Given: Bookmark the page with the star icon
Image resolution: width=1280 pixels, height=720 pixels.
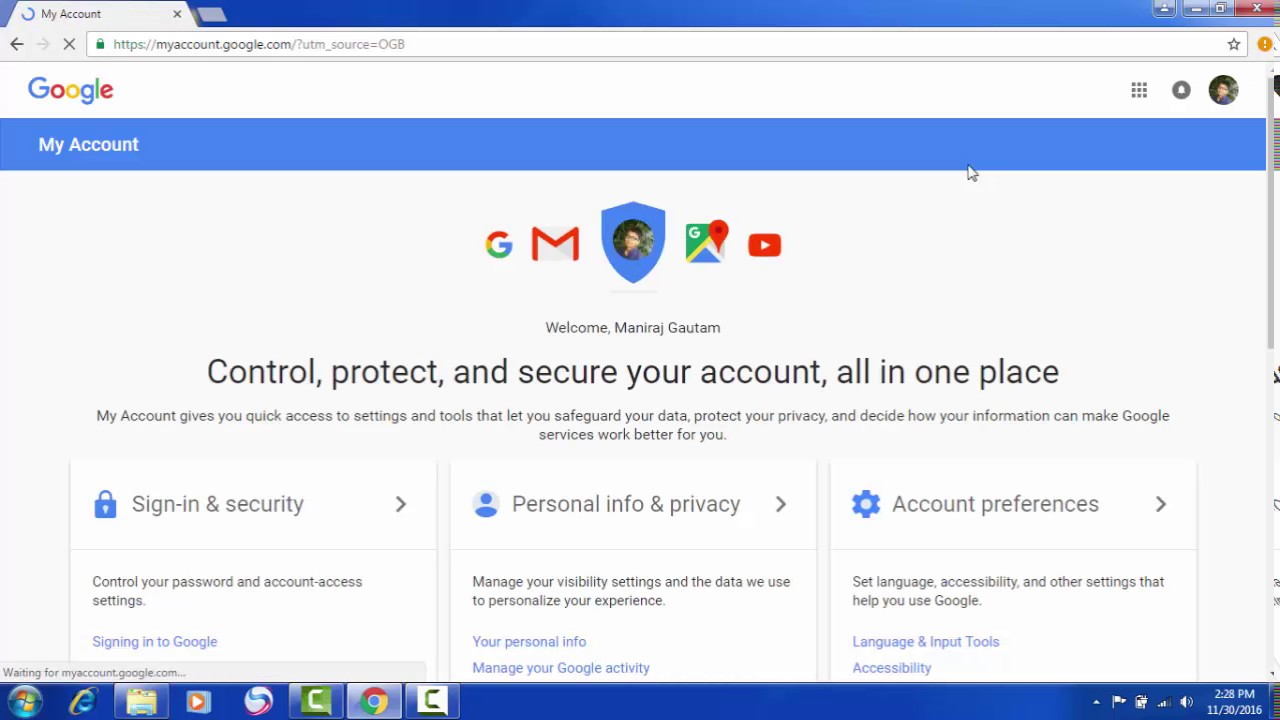Looking at the screenshot, I should (x=1234, y=44).
